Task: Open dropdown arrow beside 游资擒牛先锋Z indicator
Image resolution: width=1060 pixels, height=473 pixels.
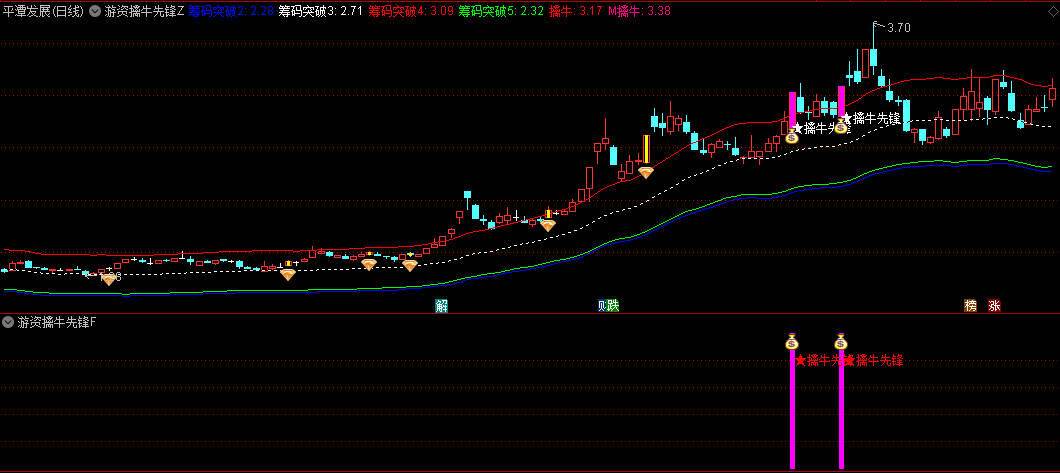Action: click(x=95, y=11)
